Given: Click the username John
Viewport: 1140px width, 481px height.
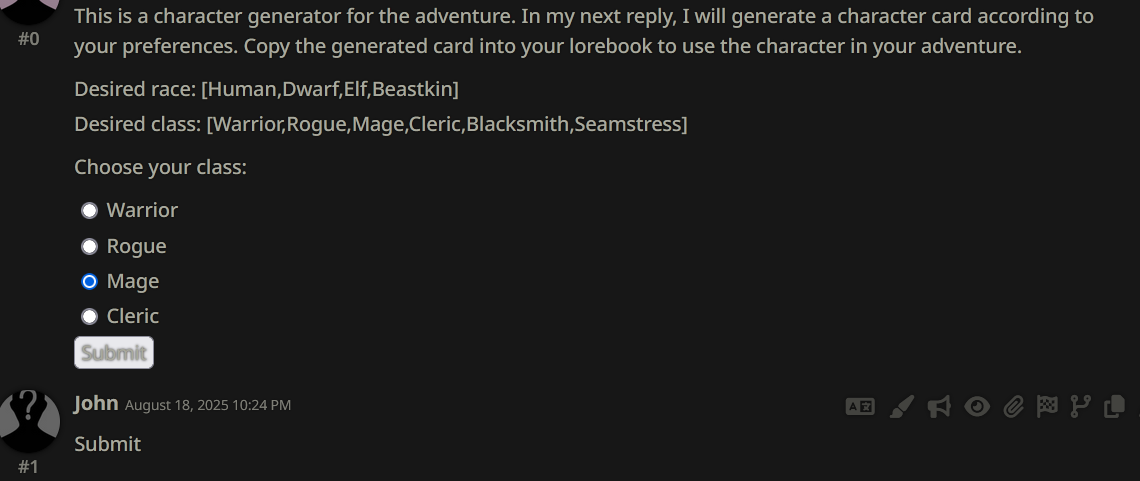Looking at the screenshot, I should [96, 403].
